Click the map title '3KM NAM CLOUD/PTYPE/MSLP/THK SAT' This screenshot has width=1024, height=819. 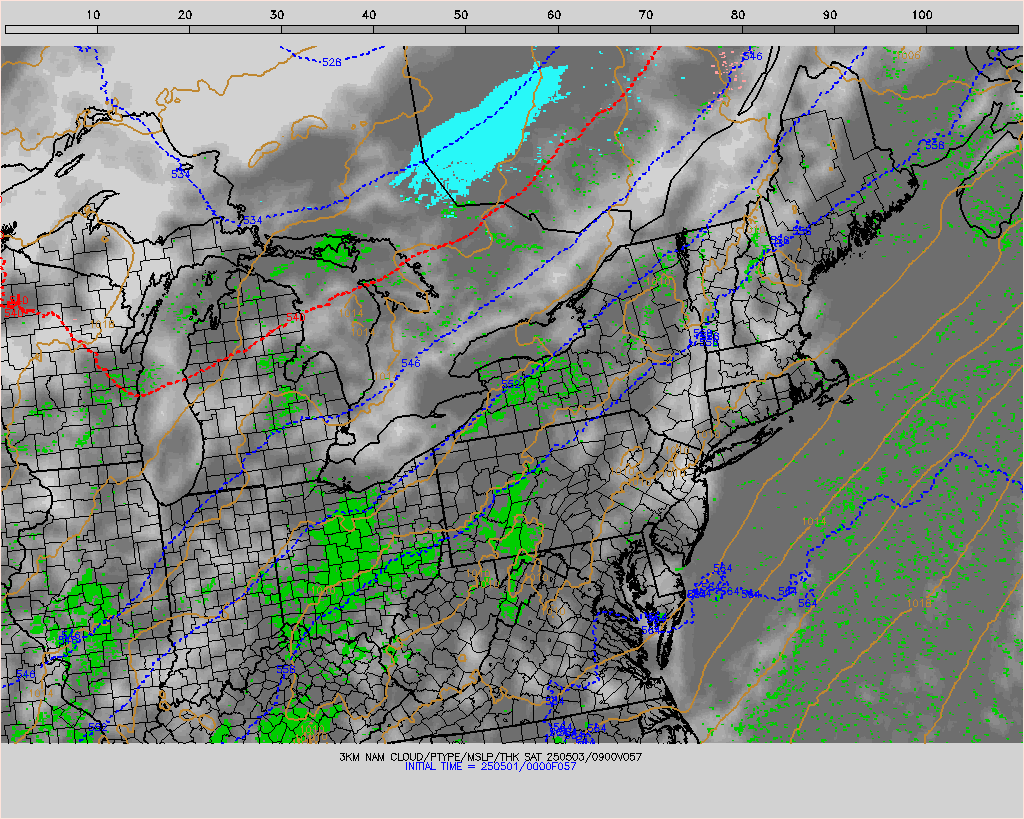pos(441,757)
